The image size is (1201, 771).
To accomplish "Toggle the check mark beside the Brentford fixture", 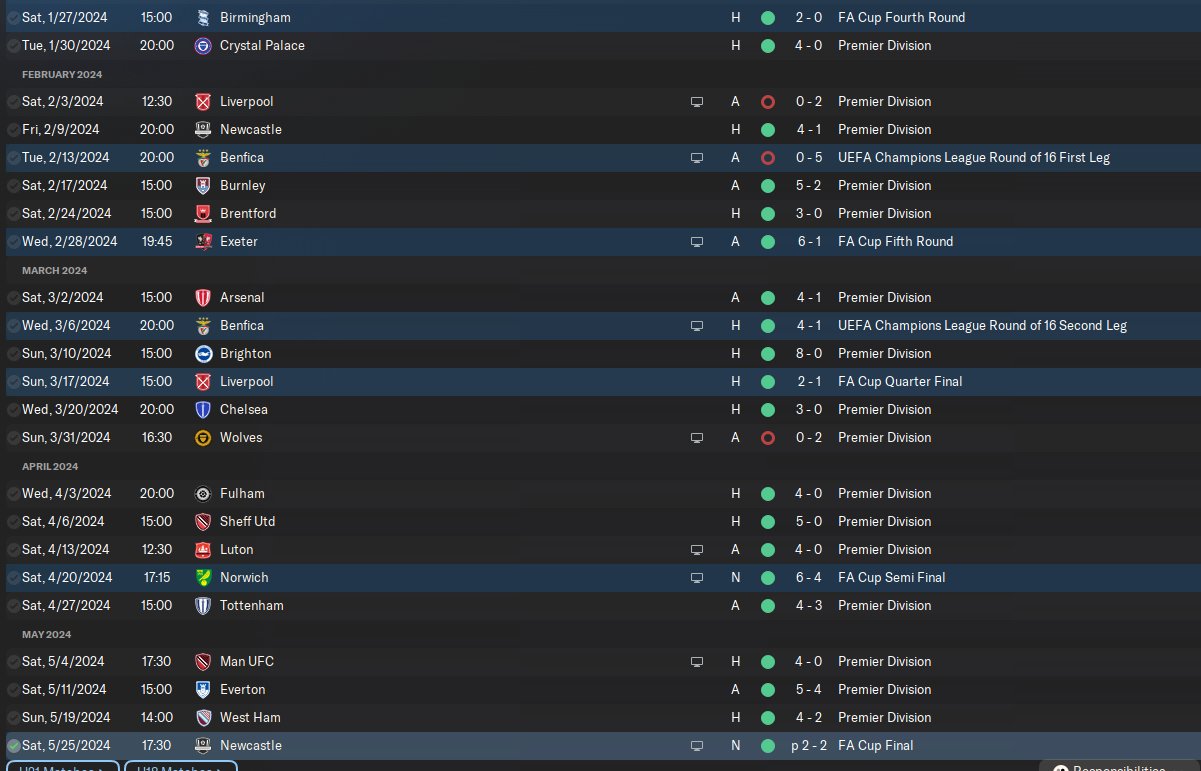I will pyautogui.click(x=13, y=213).
